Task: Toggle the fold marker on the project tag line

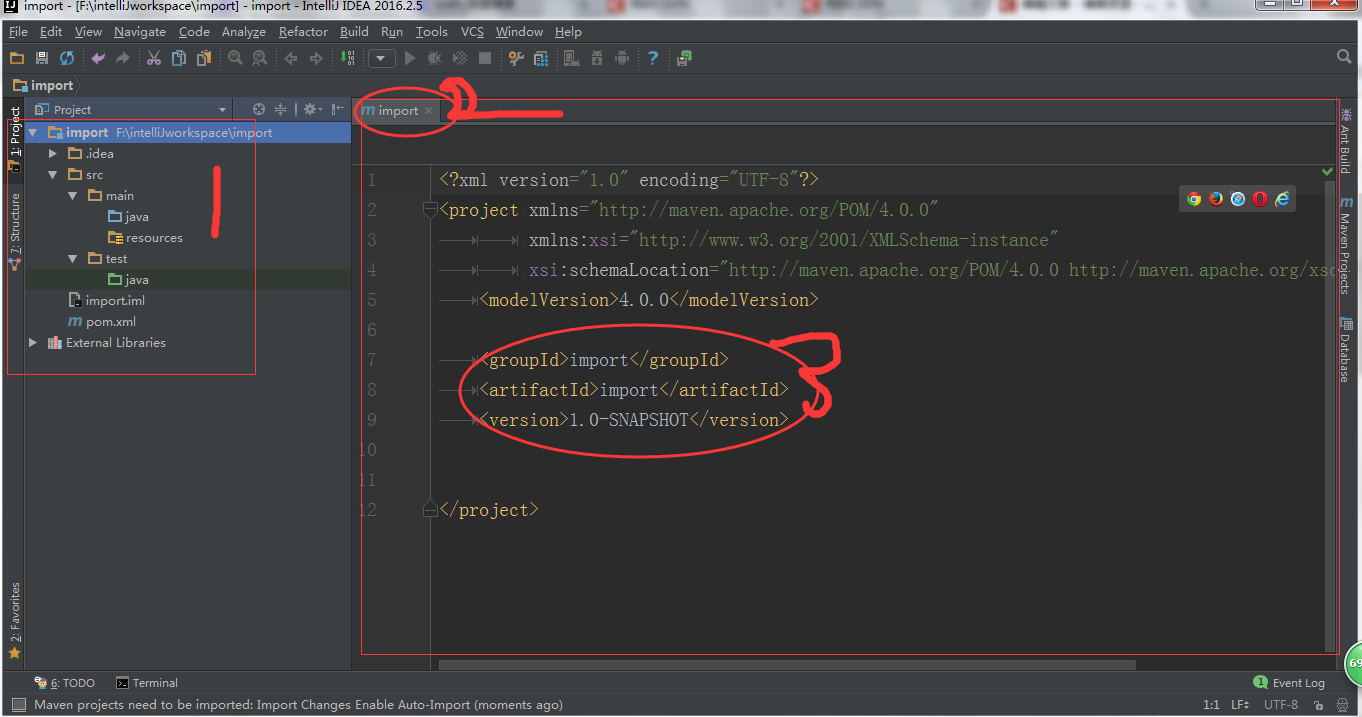Action: [430, 210]
